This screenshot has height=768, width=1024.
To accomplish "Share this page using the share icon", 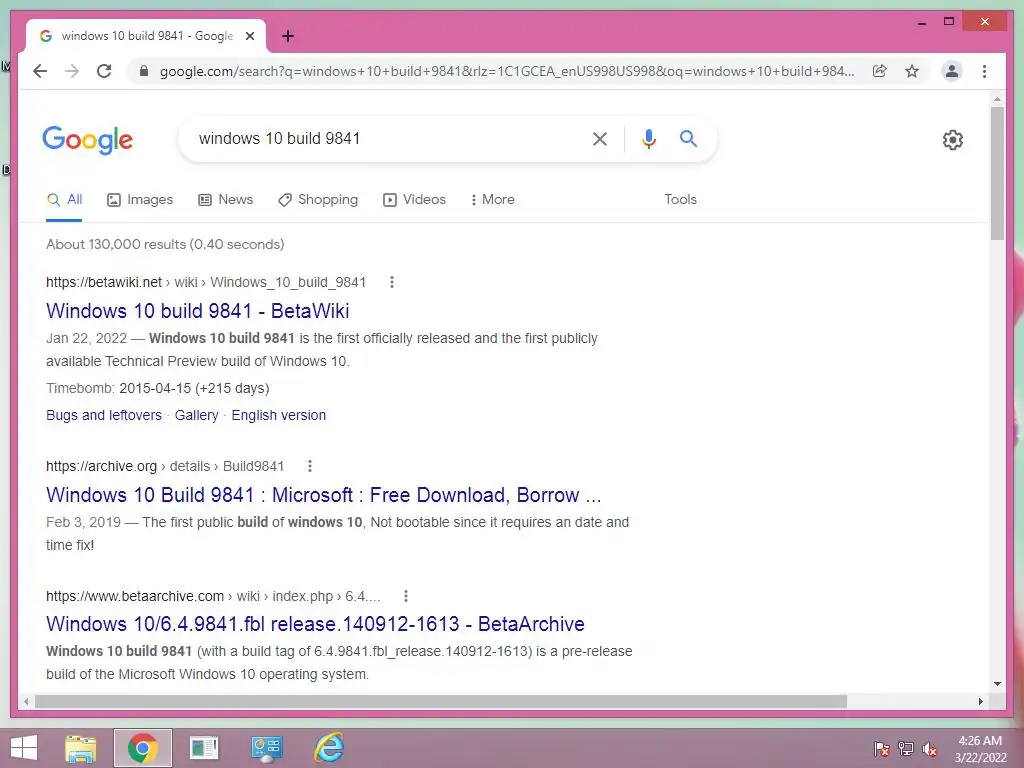I will pyautogui.click(x=880, y=71).
